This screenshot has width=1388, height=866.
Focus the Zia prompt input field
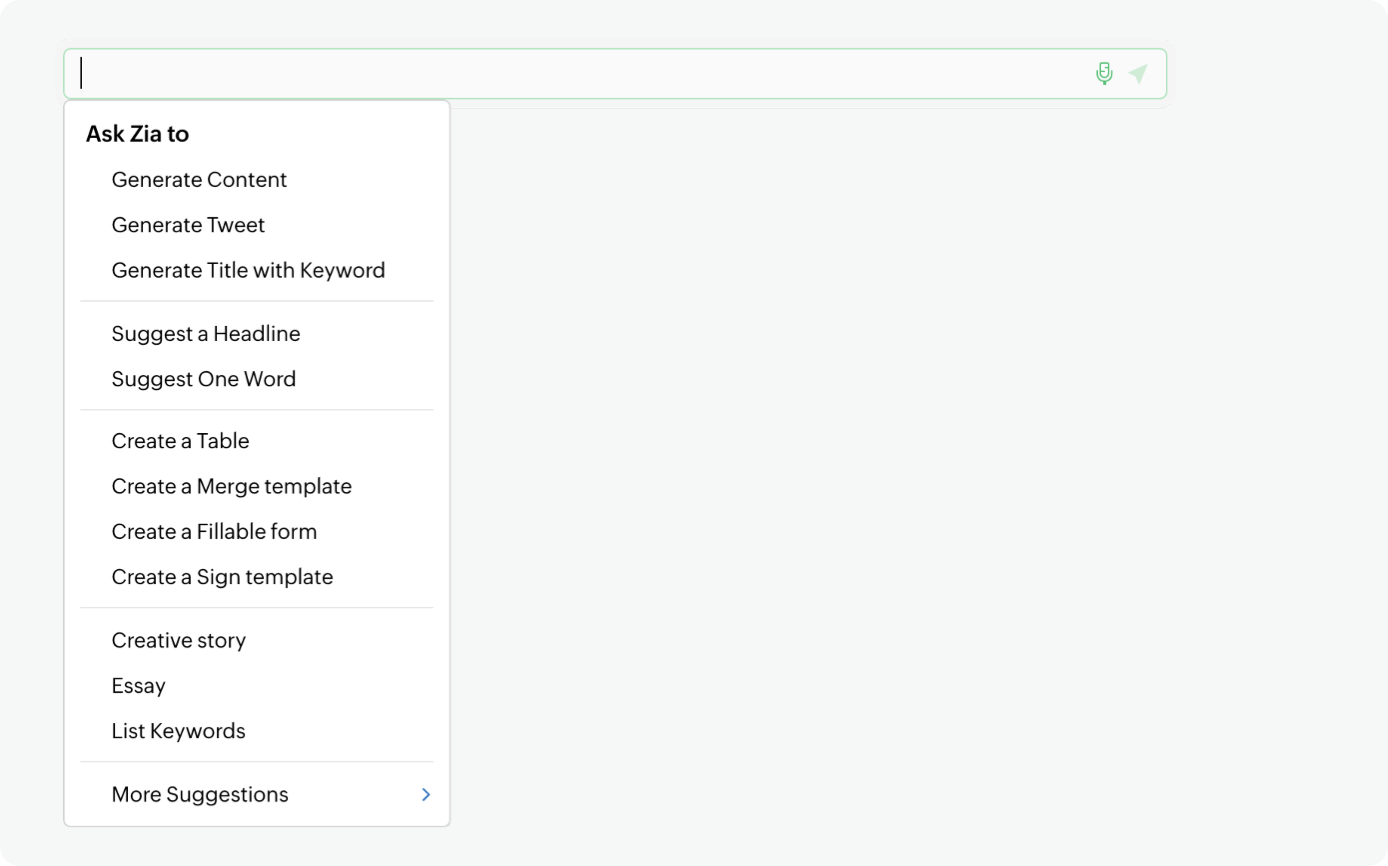[x=580, y=74]
